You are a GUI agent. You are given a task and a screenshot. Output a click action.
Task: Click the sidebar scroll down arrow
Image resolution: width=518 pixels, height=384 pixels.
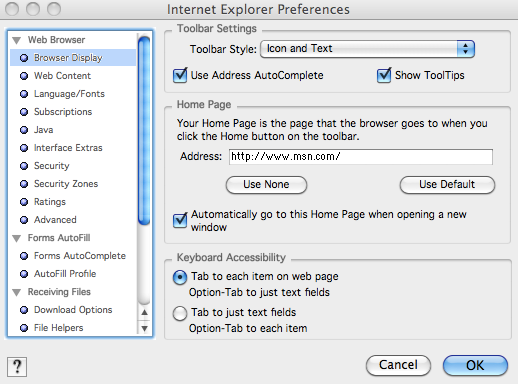click(144, 328)
